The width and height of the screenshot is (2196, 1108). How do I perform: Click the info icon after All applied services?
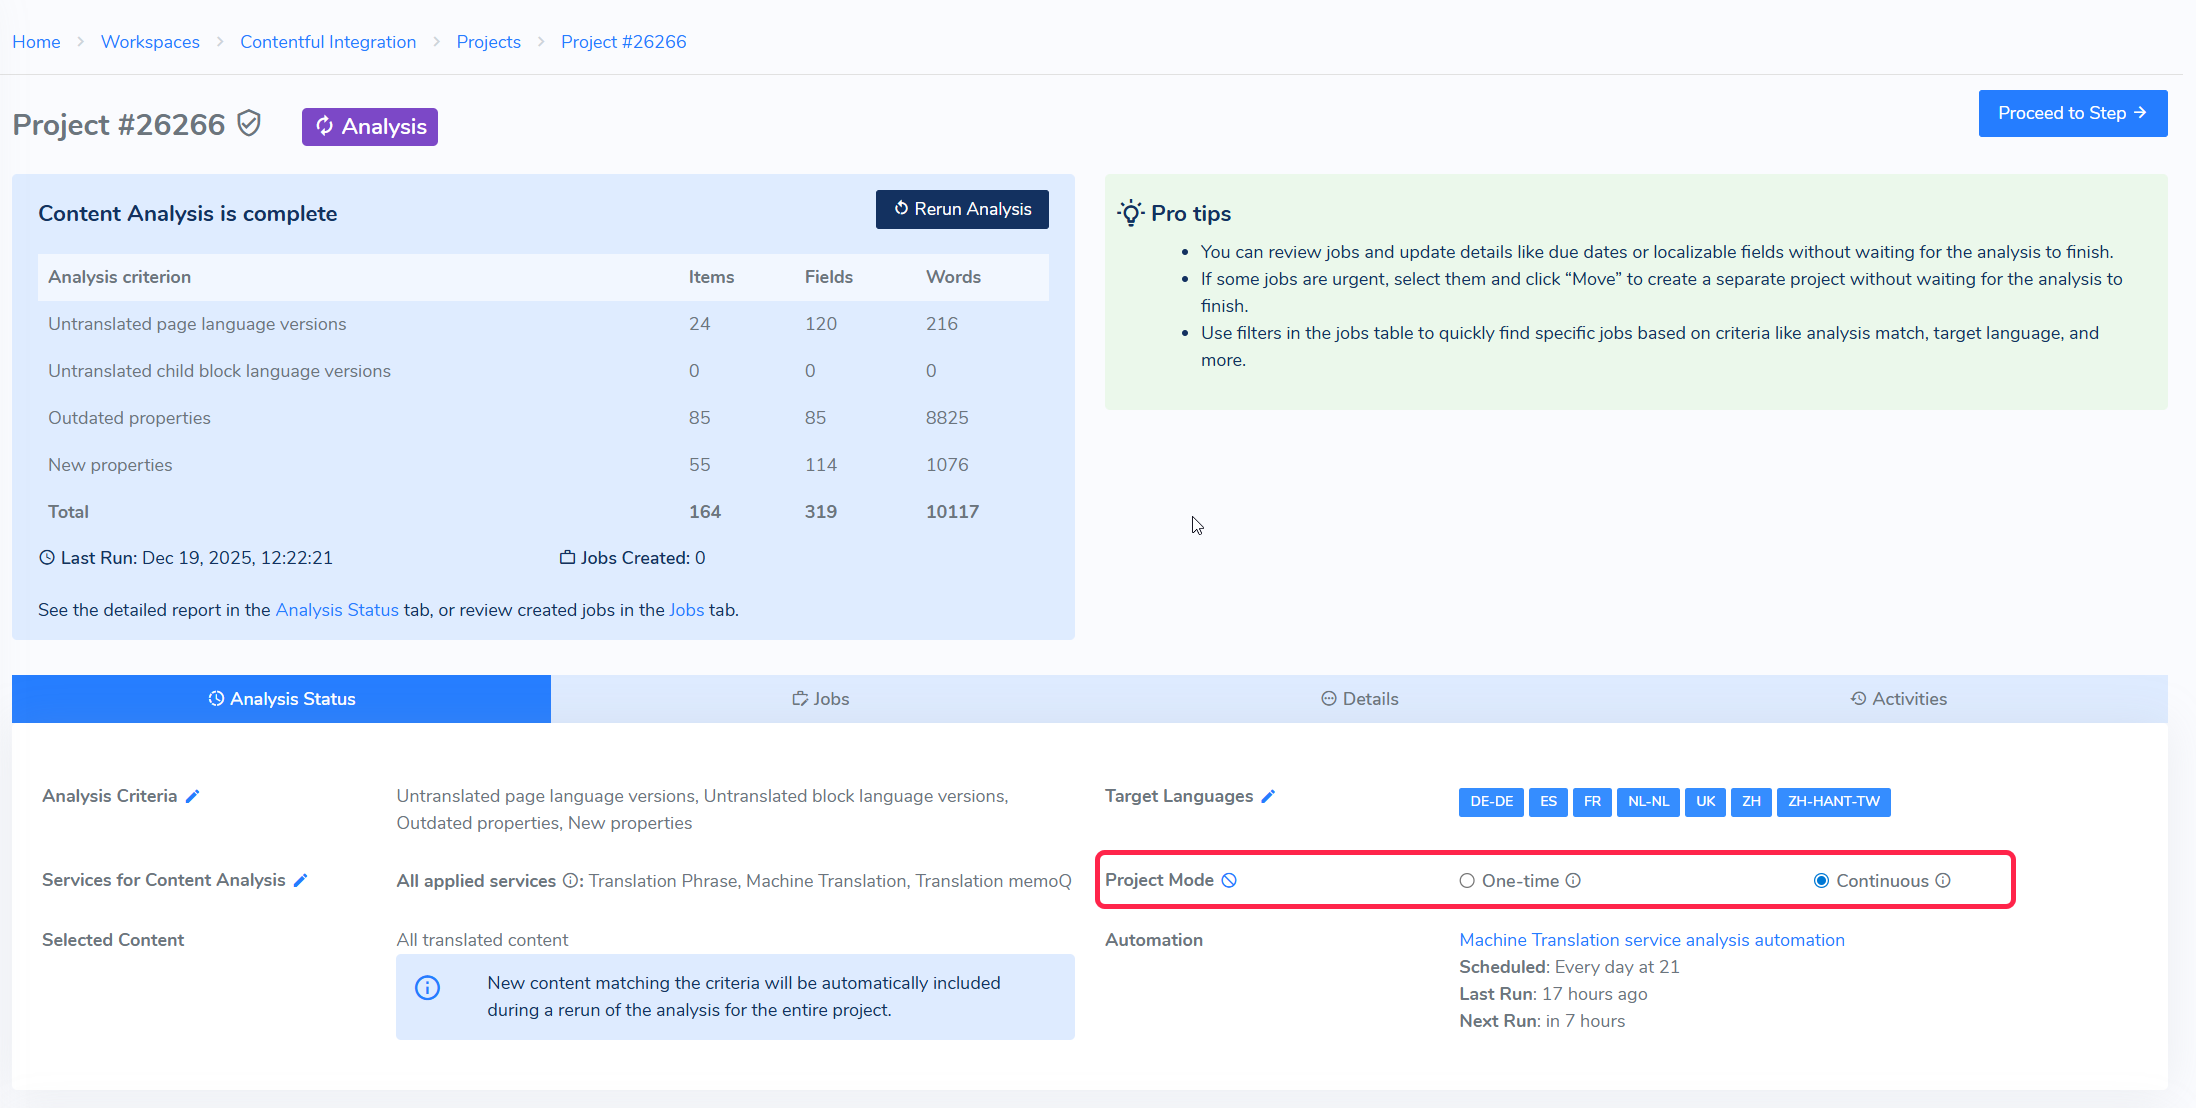click(x=570, y=880)
